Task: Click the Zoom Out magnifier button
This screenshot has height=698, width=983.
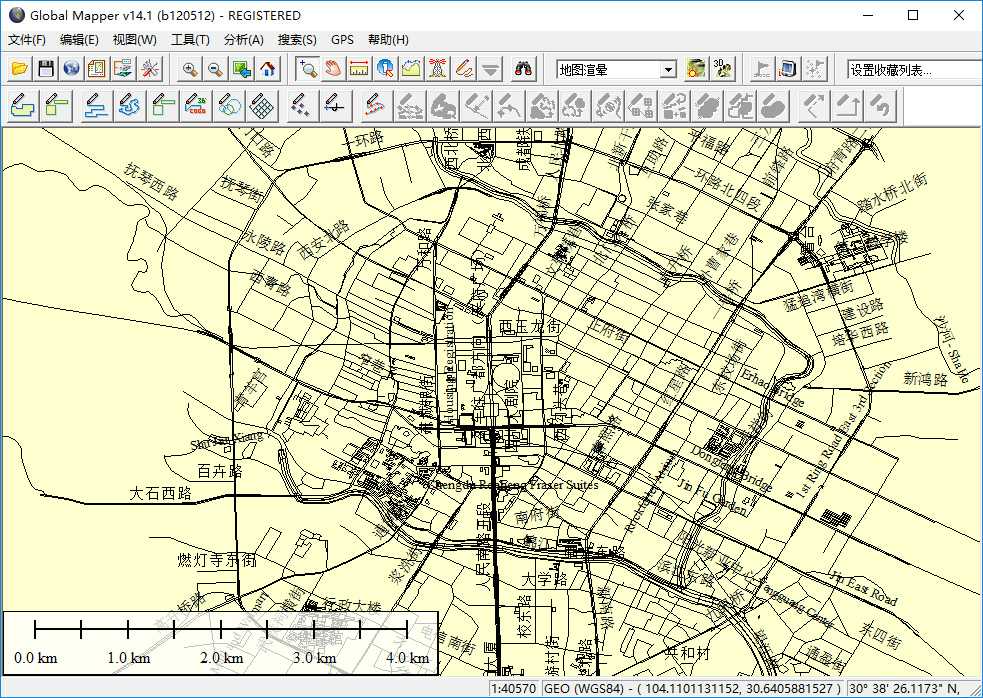Action: (x=215, y=69)
